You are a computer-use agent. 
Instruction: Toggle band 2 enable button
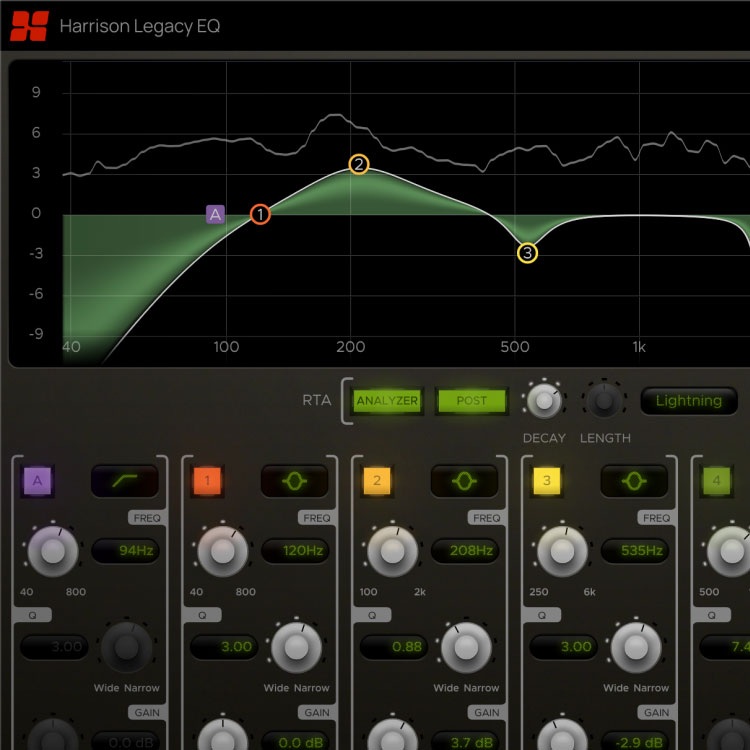[377, 481]
